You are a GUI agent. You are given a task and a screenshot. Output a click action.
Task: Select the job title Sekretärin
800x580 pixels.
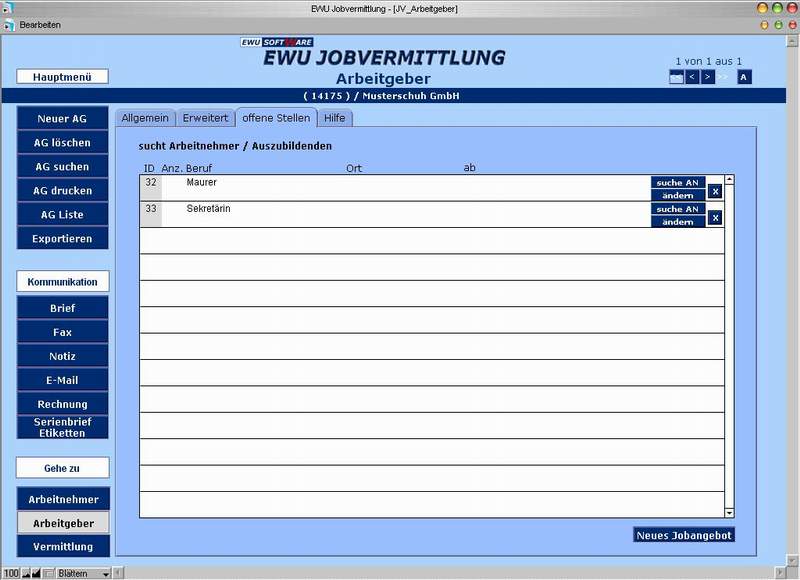pyautogui.click(x=208, y=209)
